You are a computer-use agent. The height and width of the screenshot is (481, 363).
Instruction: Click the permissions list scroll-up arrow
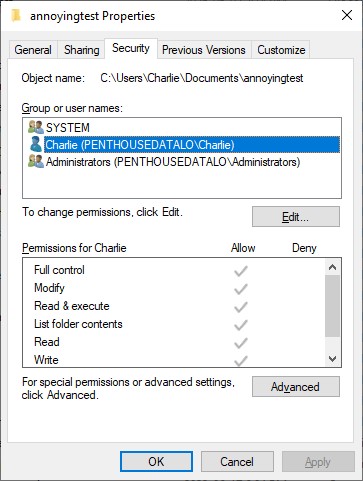point(332,267)
